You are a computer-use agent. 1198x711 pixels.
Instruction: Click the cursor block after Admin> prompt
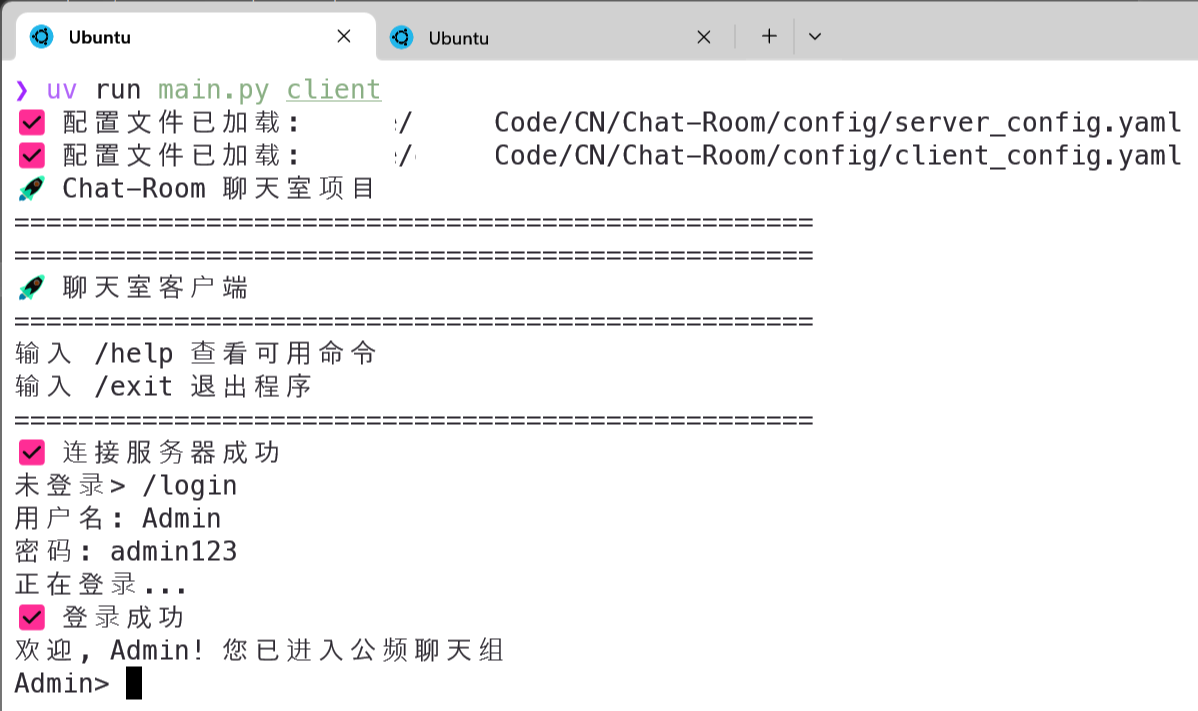coord(134,683)
